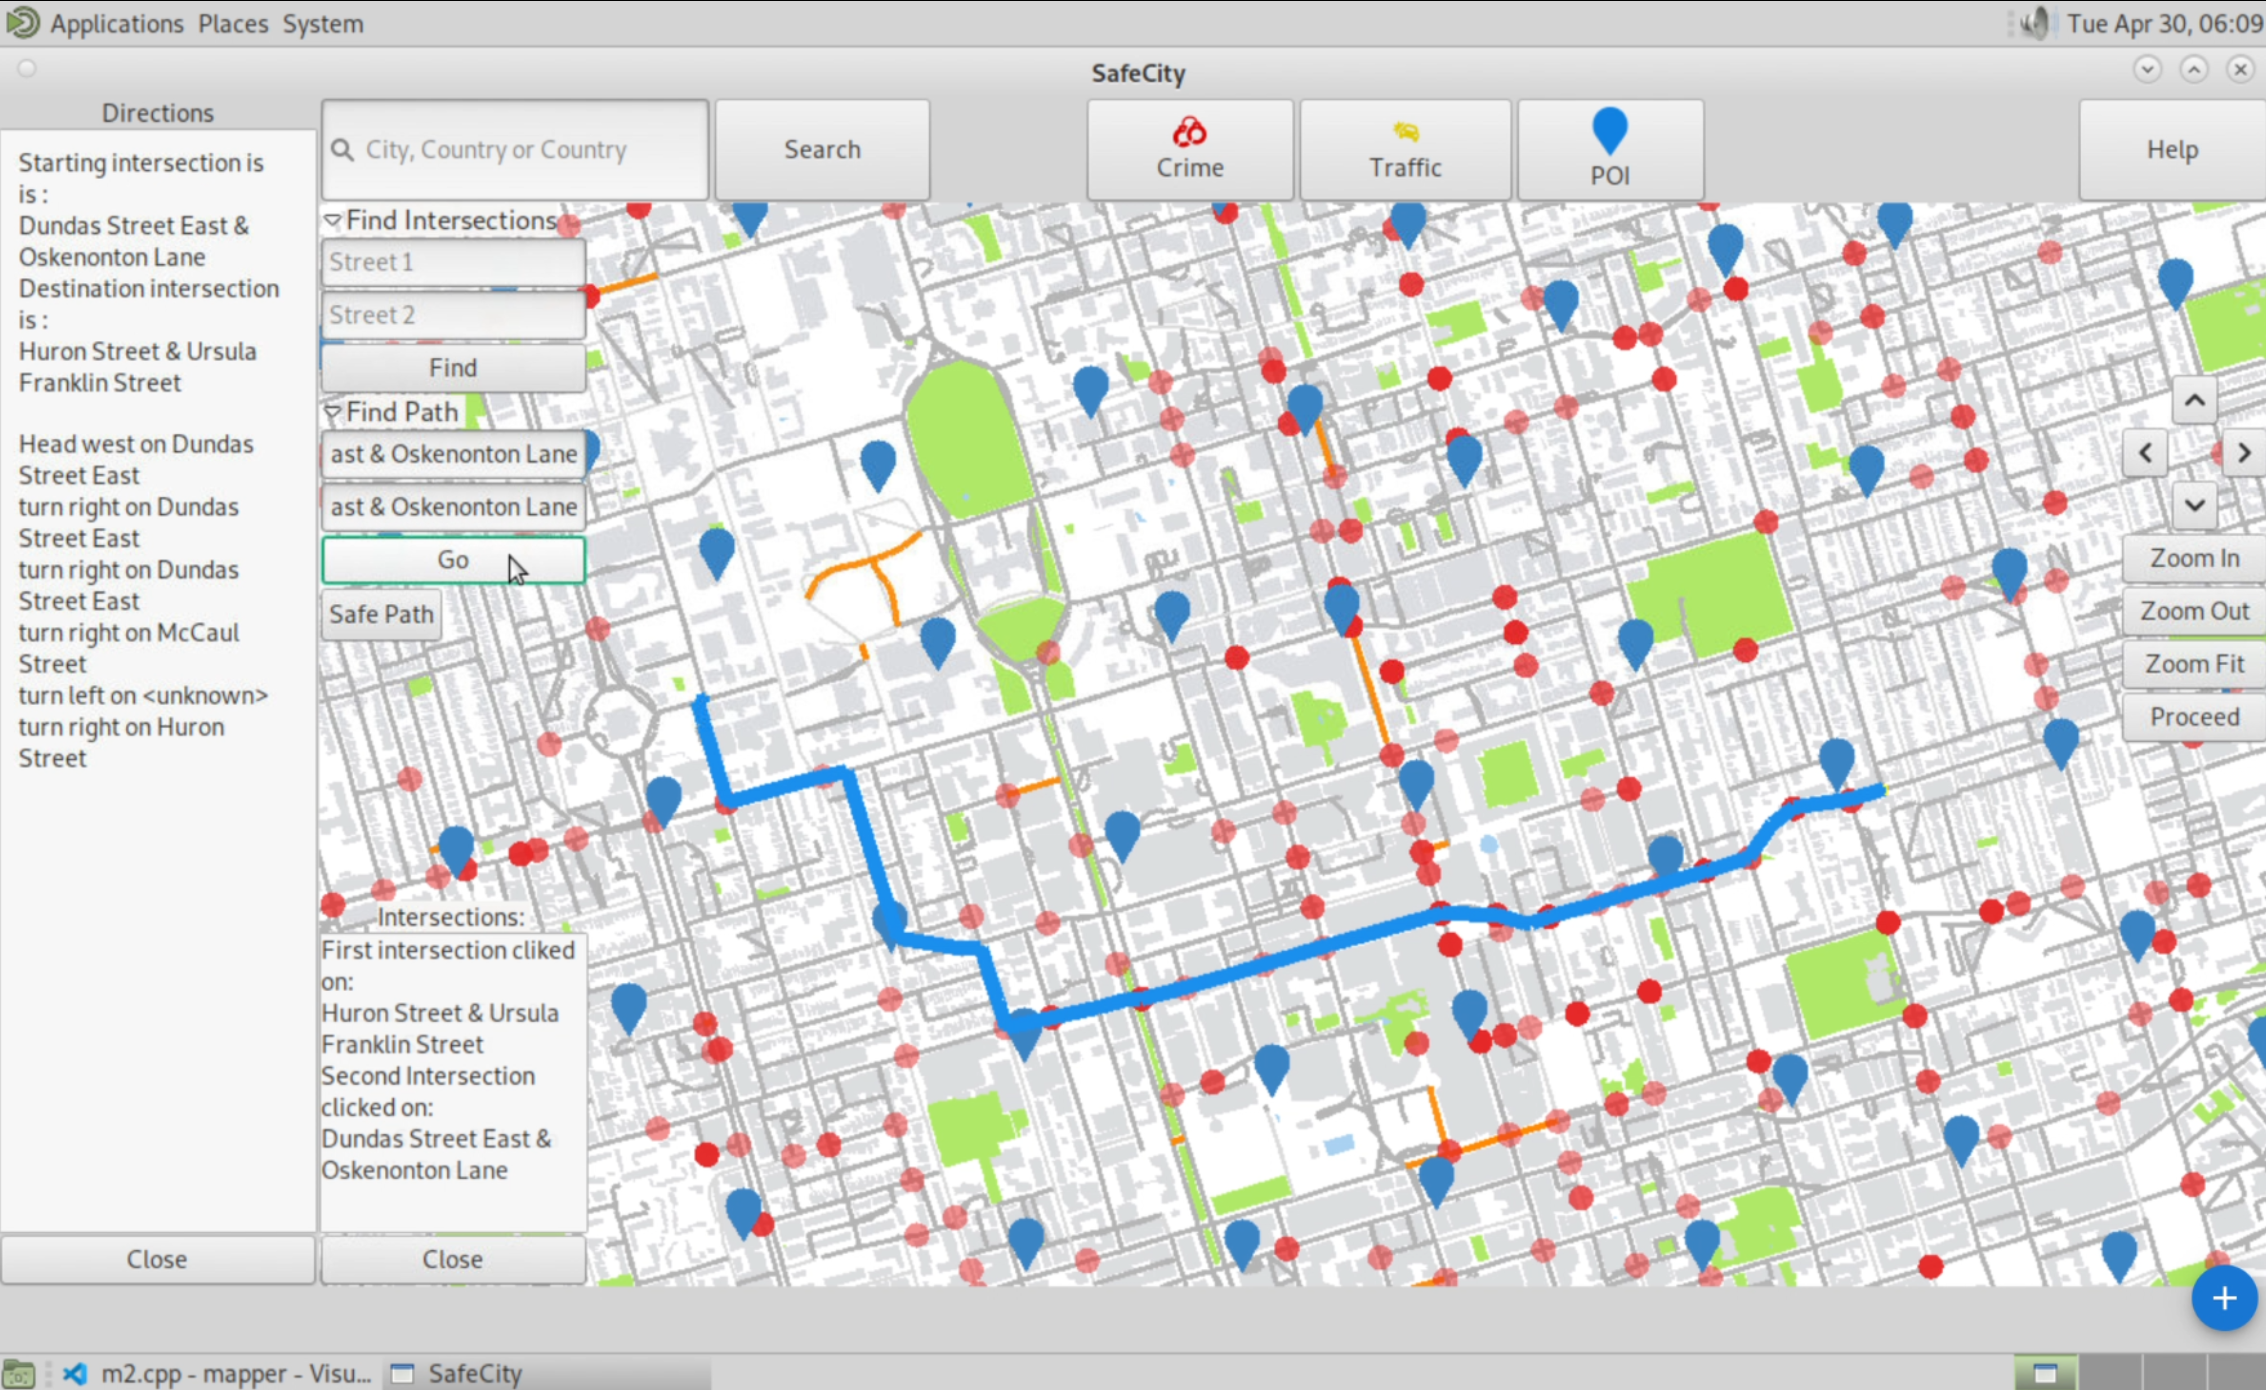Click 'turn left on <unknown>' direction step
Image resolution: width=2266 pixels, height=1390 pixels.
click(143, 695)
